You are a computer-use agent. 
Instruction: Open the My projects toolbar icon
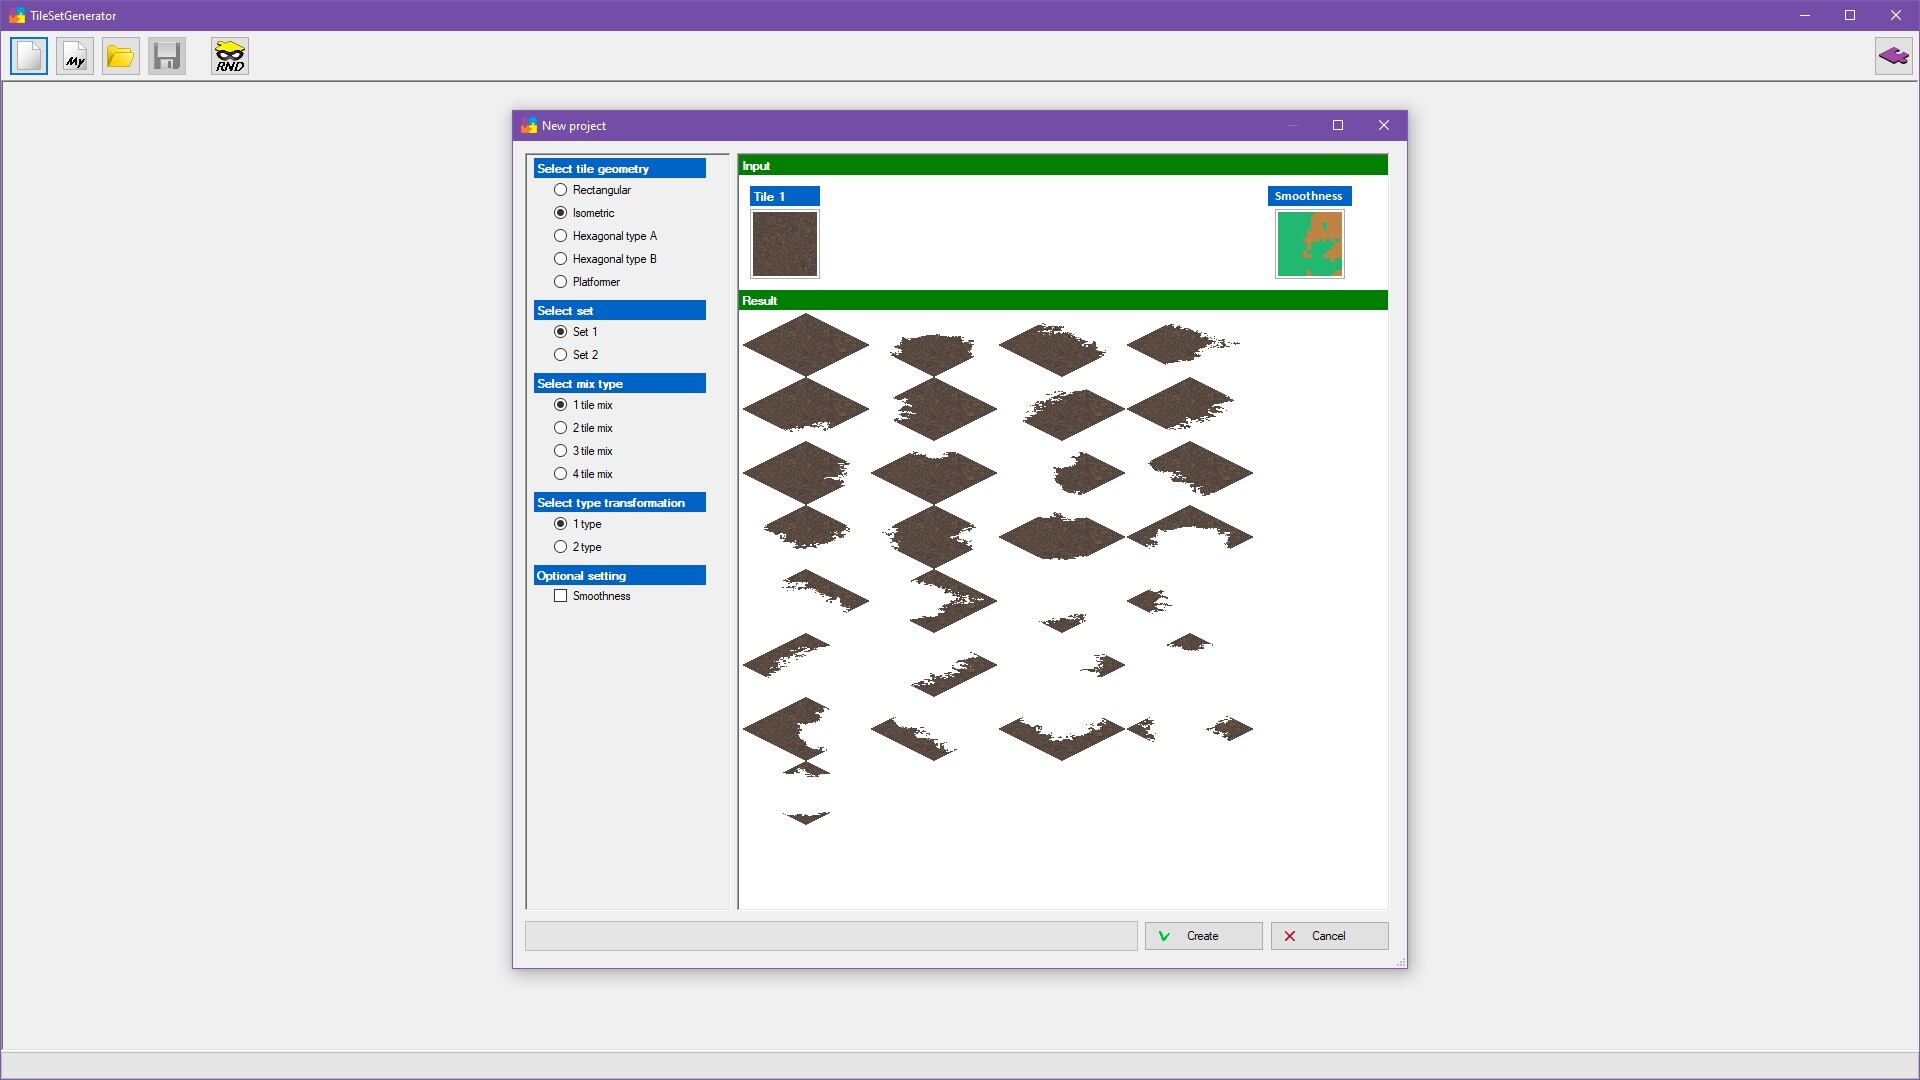pos(74,56)
